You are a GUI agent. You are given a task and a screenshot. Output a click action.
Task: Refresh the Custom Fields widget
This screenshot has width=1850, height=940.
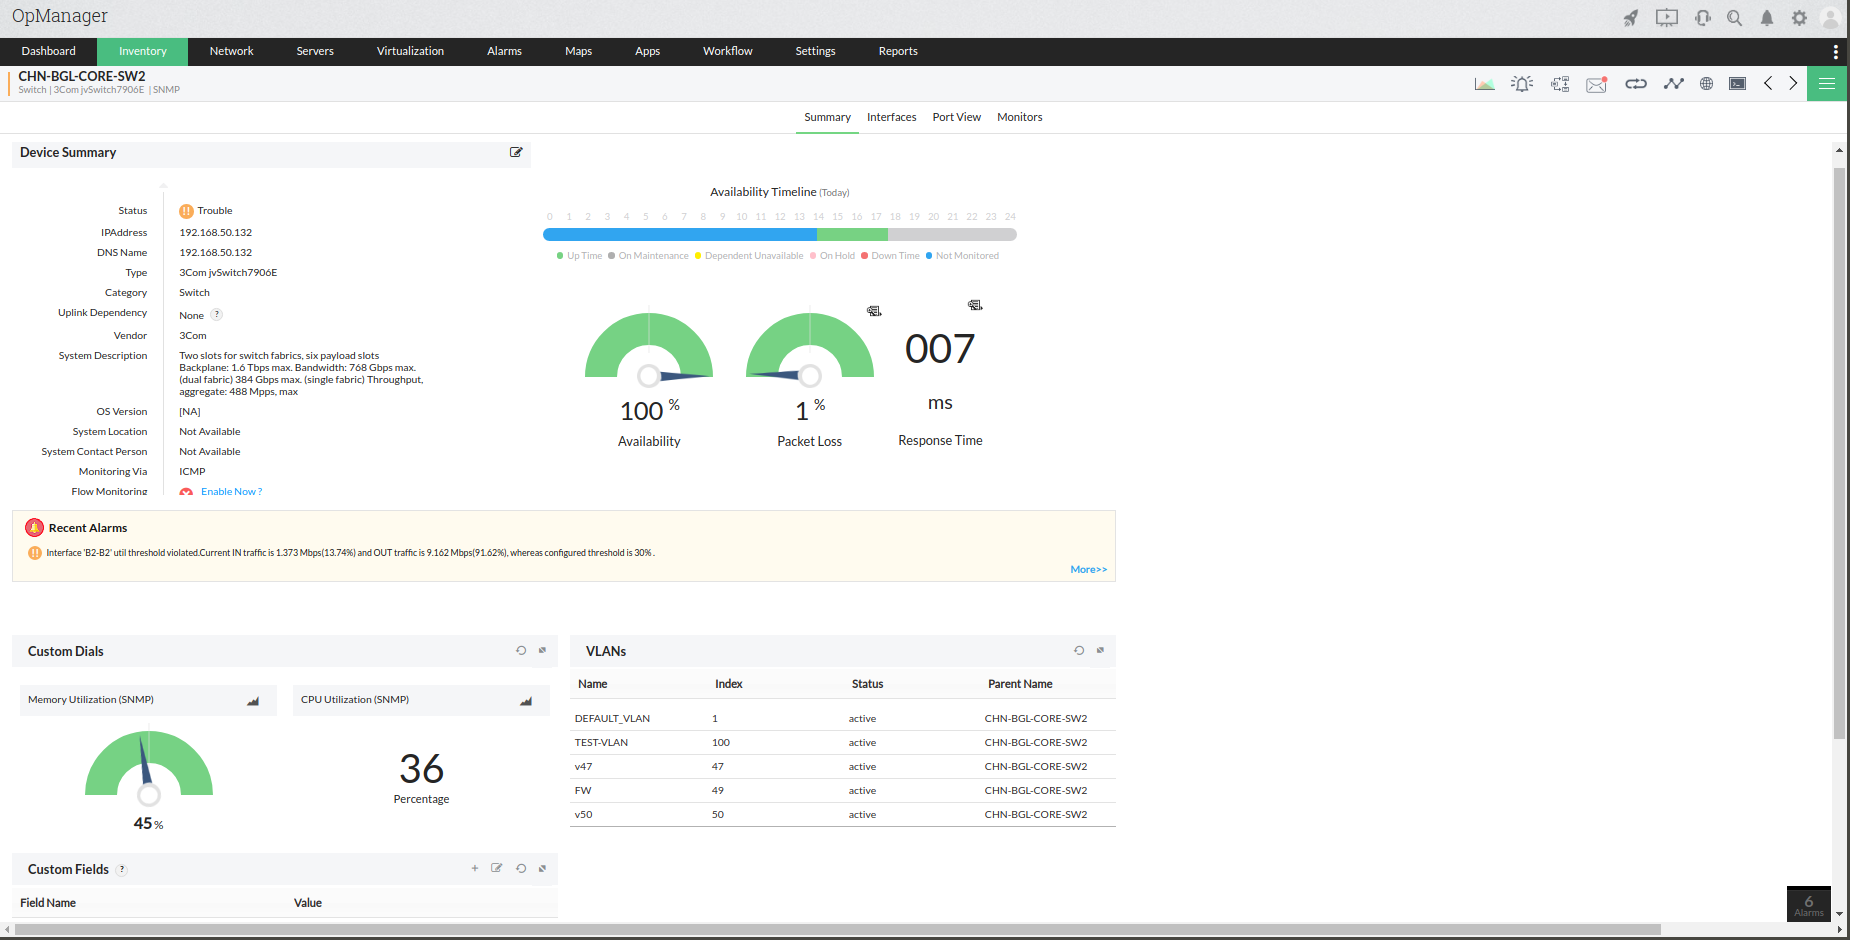521,868
